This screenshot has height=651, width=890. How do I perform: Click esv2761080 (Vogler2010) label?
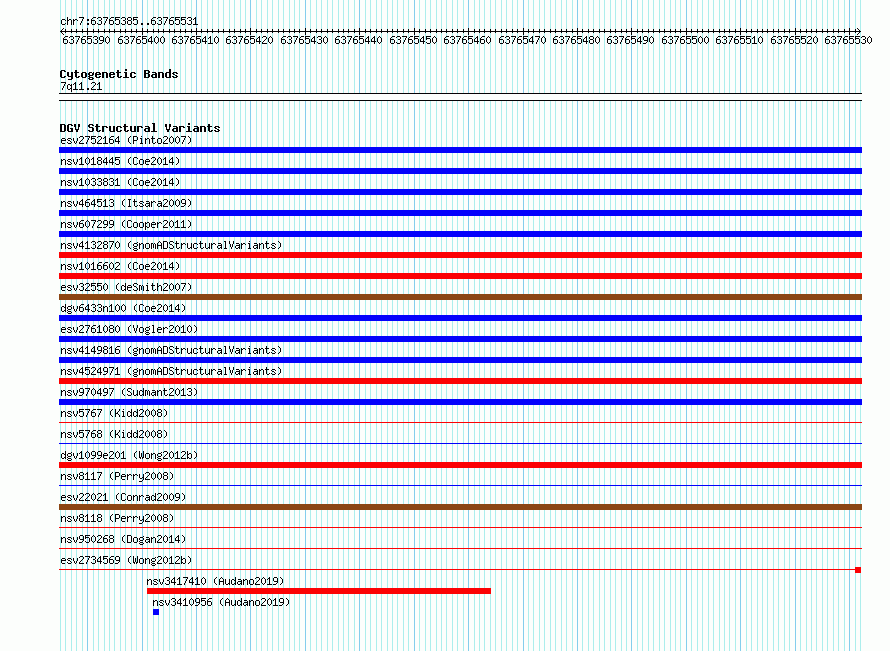[129, 329]
